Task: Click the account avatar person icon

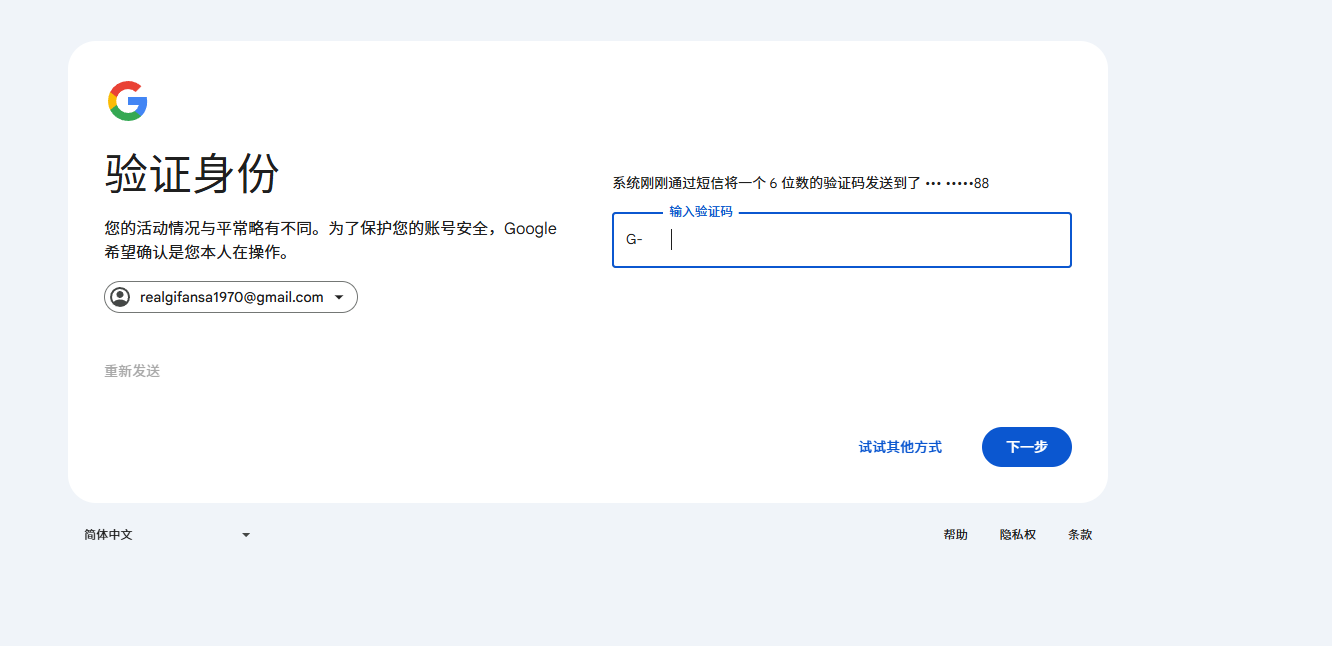Action: (x=122, y=297)
